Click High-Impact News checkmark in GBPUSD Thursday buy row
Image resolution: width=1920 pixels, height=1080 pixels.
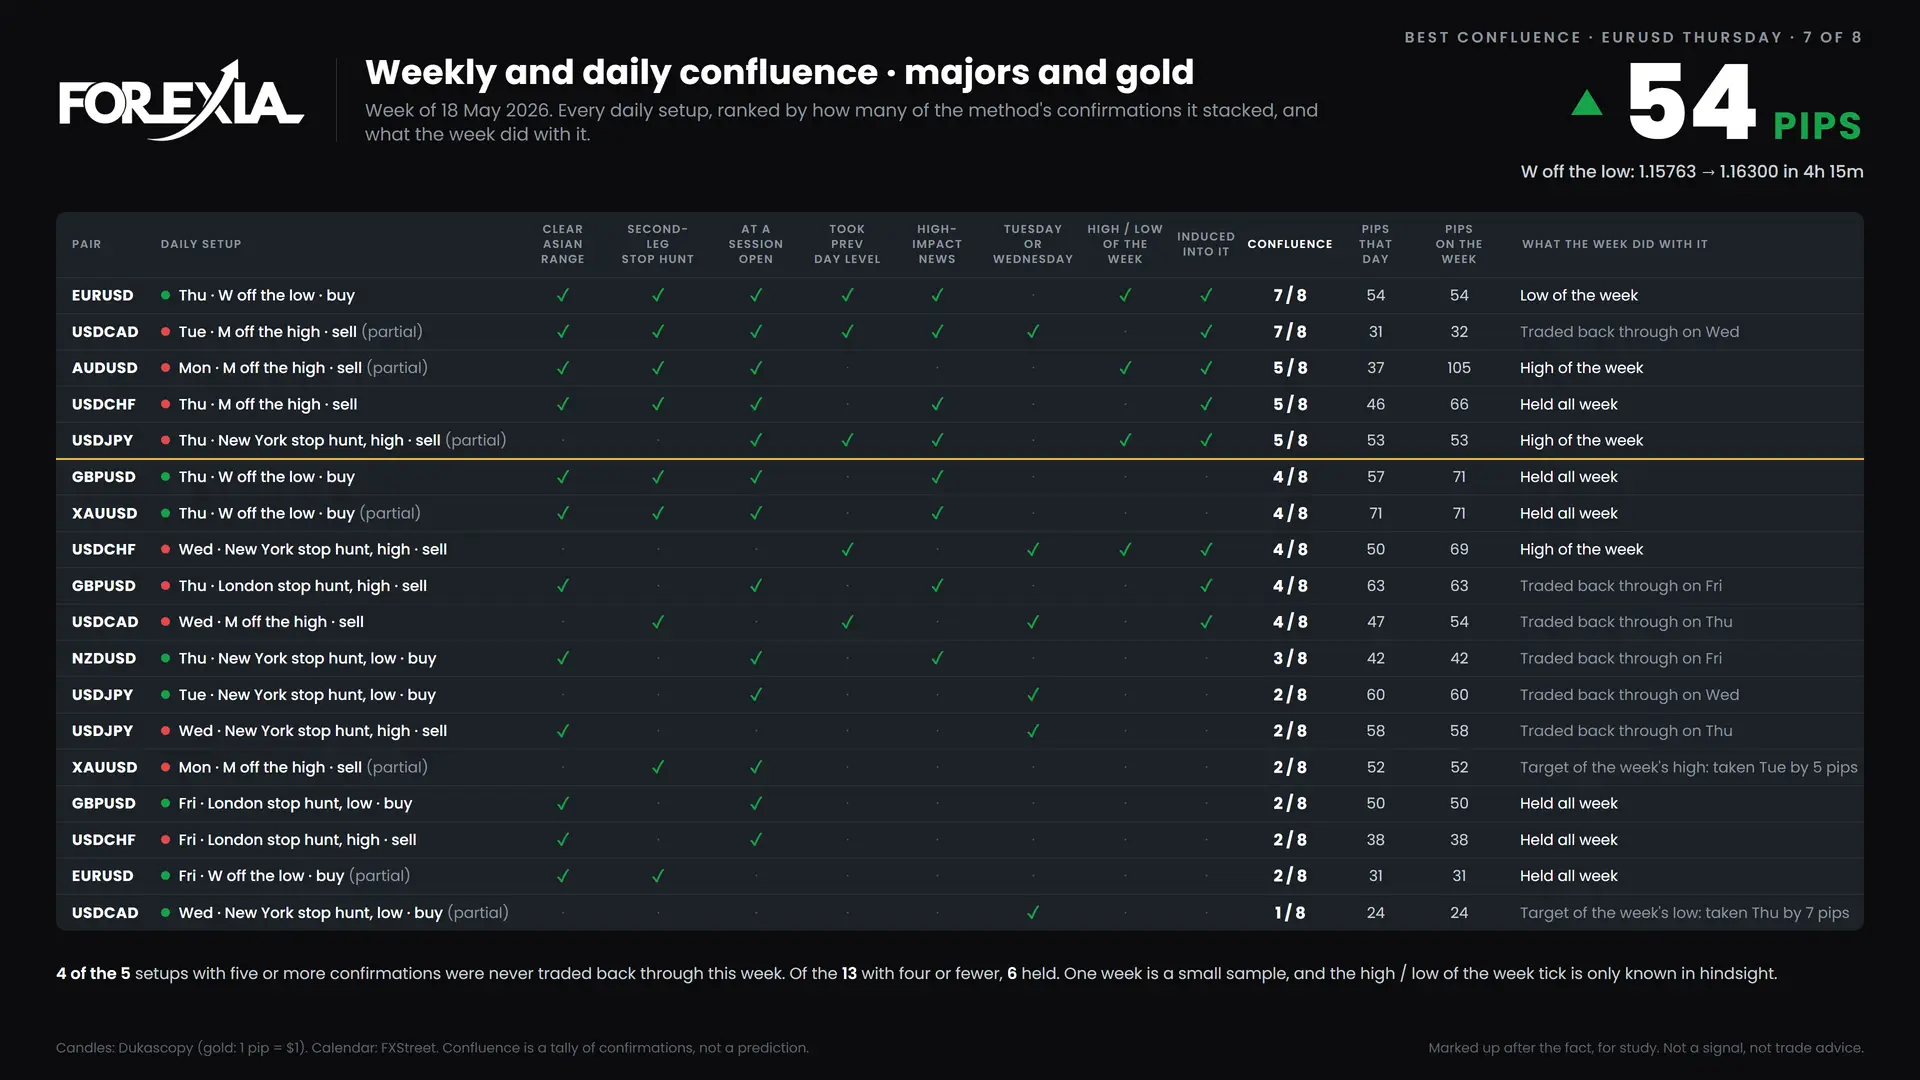937,477
